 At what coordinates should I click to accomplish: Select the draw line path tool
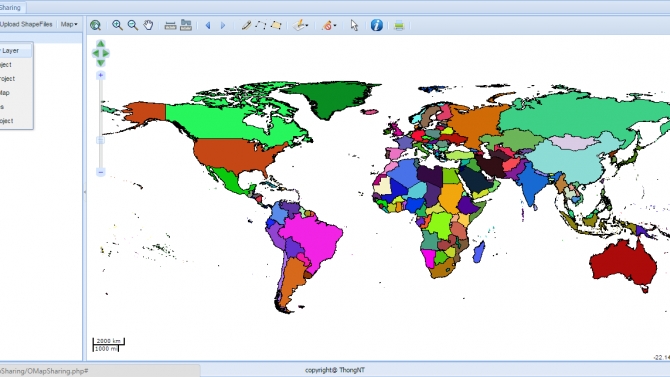[261, 25]
